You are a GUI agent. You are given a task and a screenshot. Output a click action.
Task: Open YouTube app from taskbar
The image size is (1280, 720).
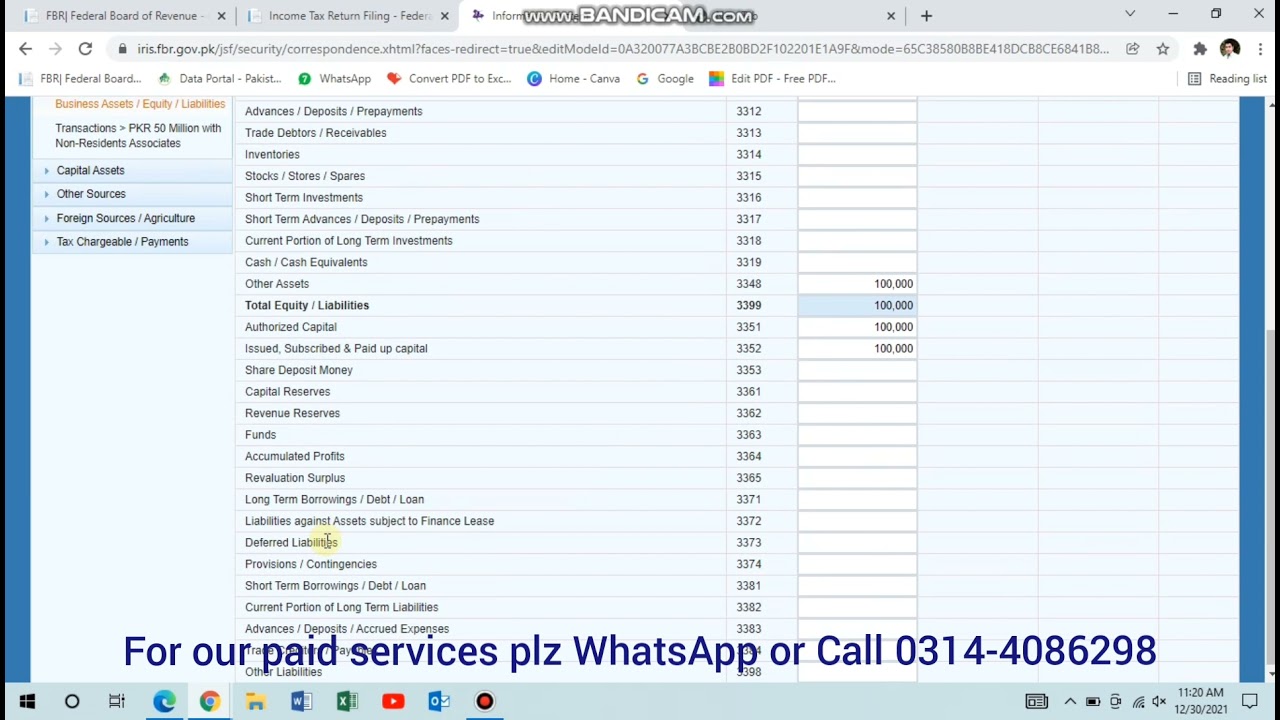point(393,702)
